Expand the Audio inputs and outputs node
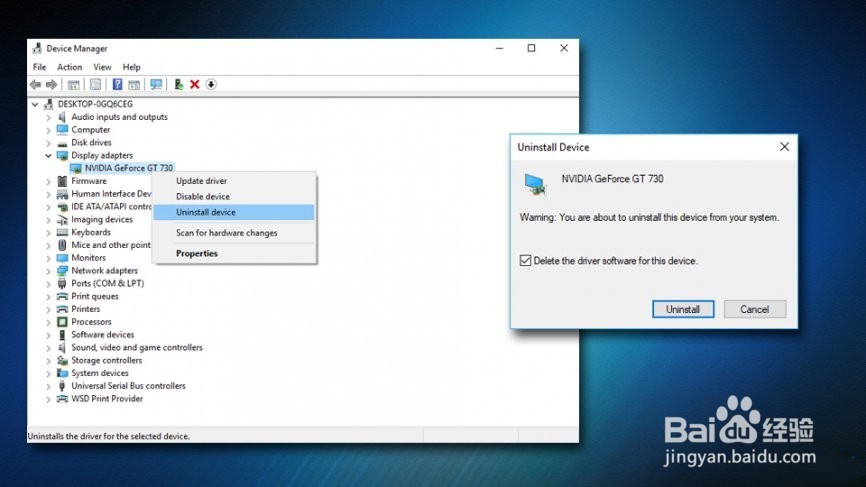Screen dimensions: 866x487 [x=49, y=117]
